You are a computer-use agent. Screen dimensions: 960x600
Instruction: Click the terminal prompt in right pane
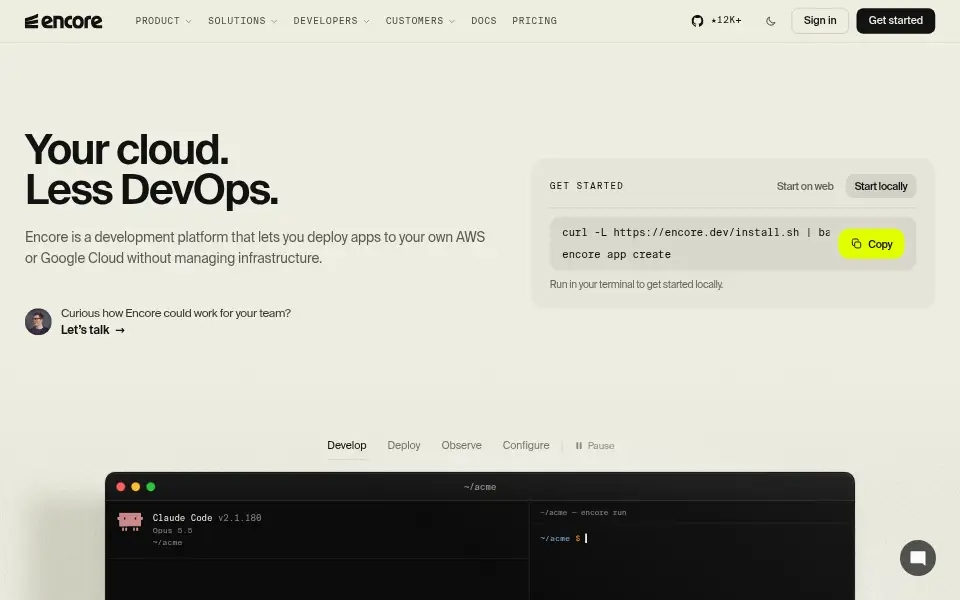point(563,538)
